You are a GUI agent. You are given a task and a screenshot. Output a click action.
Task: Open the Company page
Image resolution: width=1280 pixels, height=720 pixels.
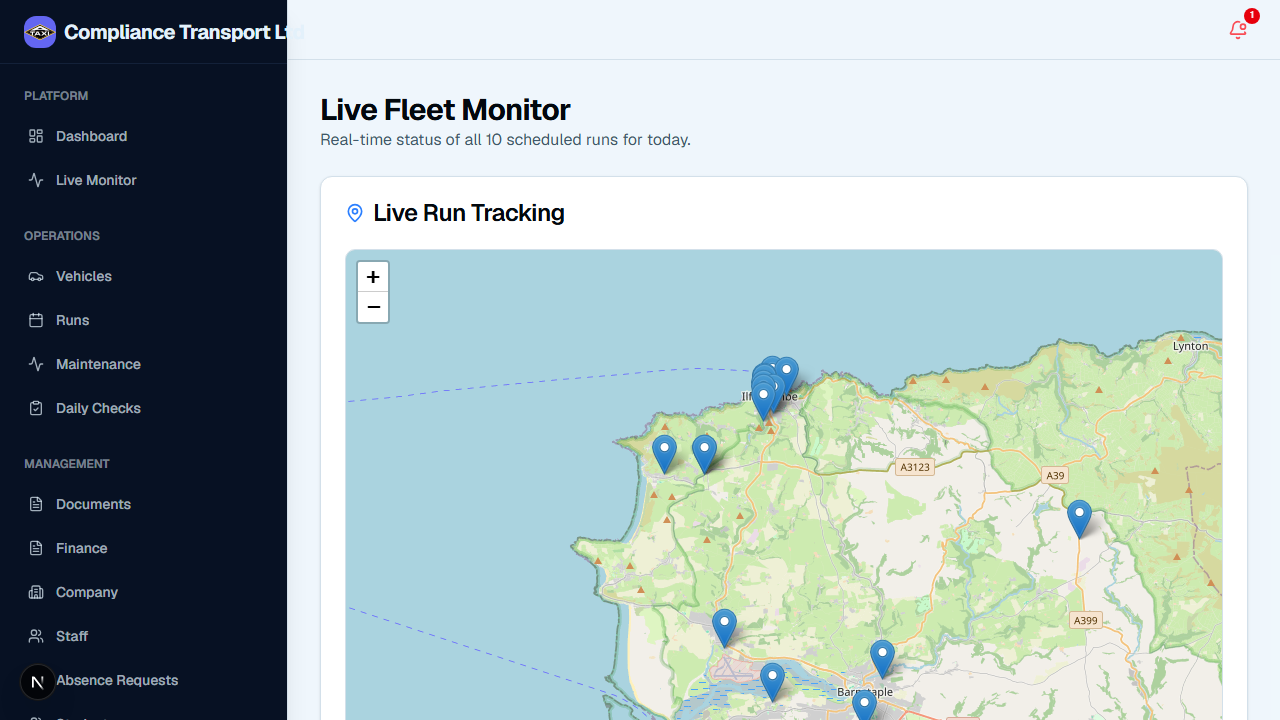(x=143, y=592)
